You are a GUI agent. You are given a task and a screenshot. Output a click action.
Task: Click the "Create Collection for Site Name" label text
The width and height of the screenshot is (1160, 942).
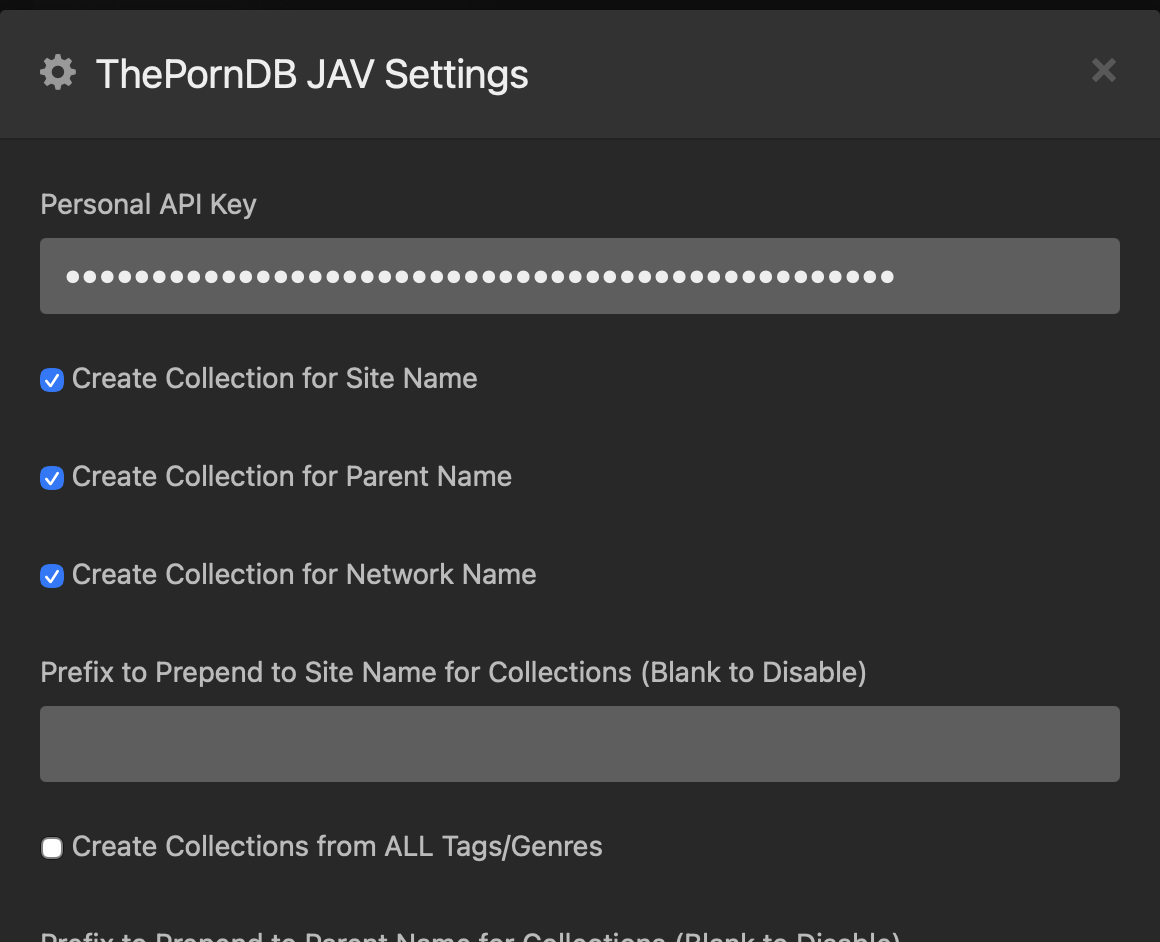(x=274, y=379)
